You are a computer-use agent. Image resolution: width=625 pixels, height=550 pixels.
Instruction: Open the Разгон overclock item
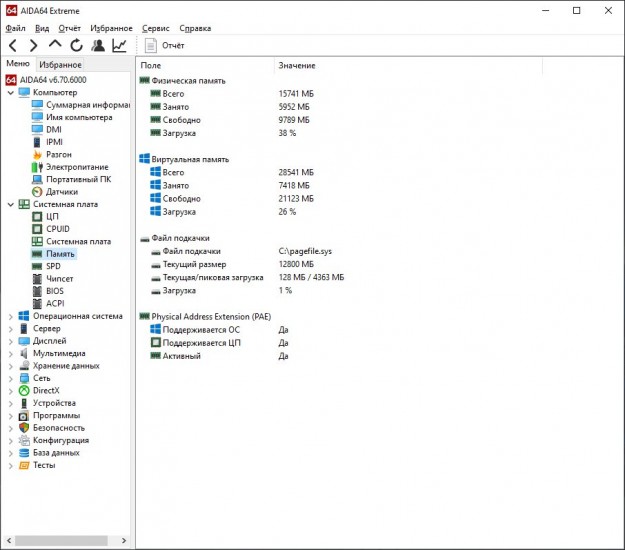pyautogui.click(x=58, y=155)
